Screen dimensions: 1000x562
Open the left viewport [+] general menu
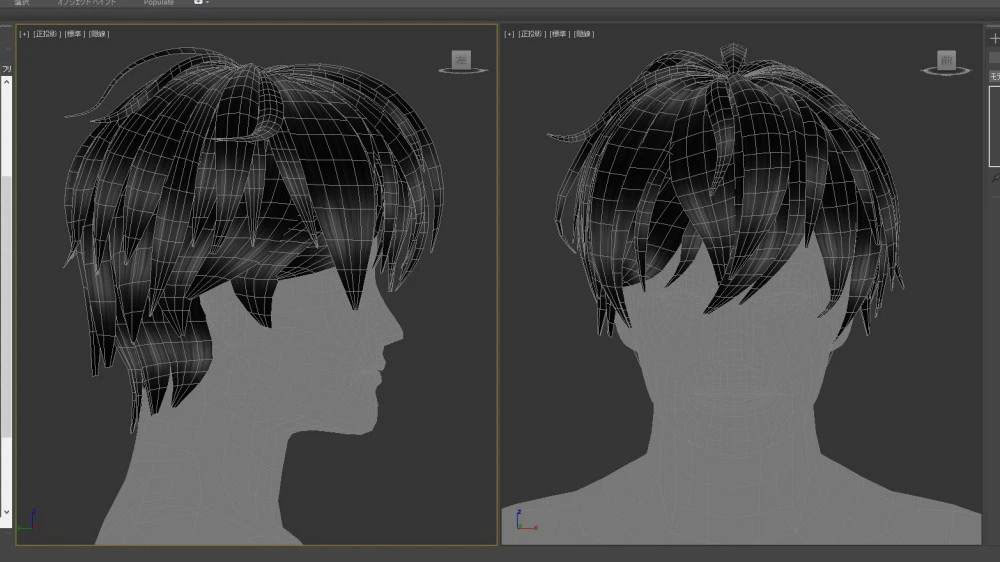coord(24,34)
